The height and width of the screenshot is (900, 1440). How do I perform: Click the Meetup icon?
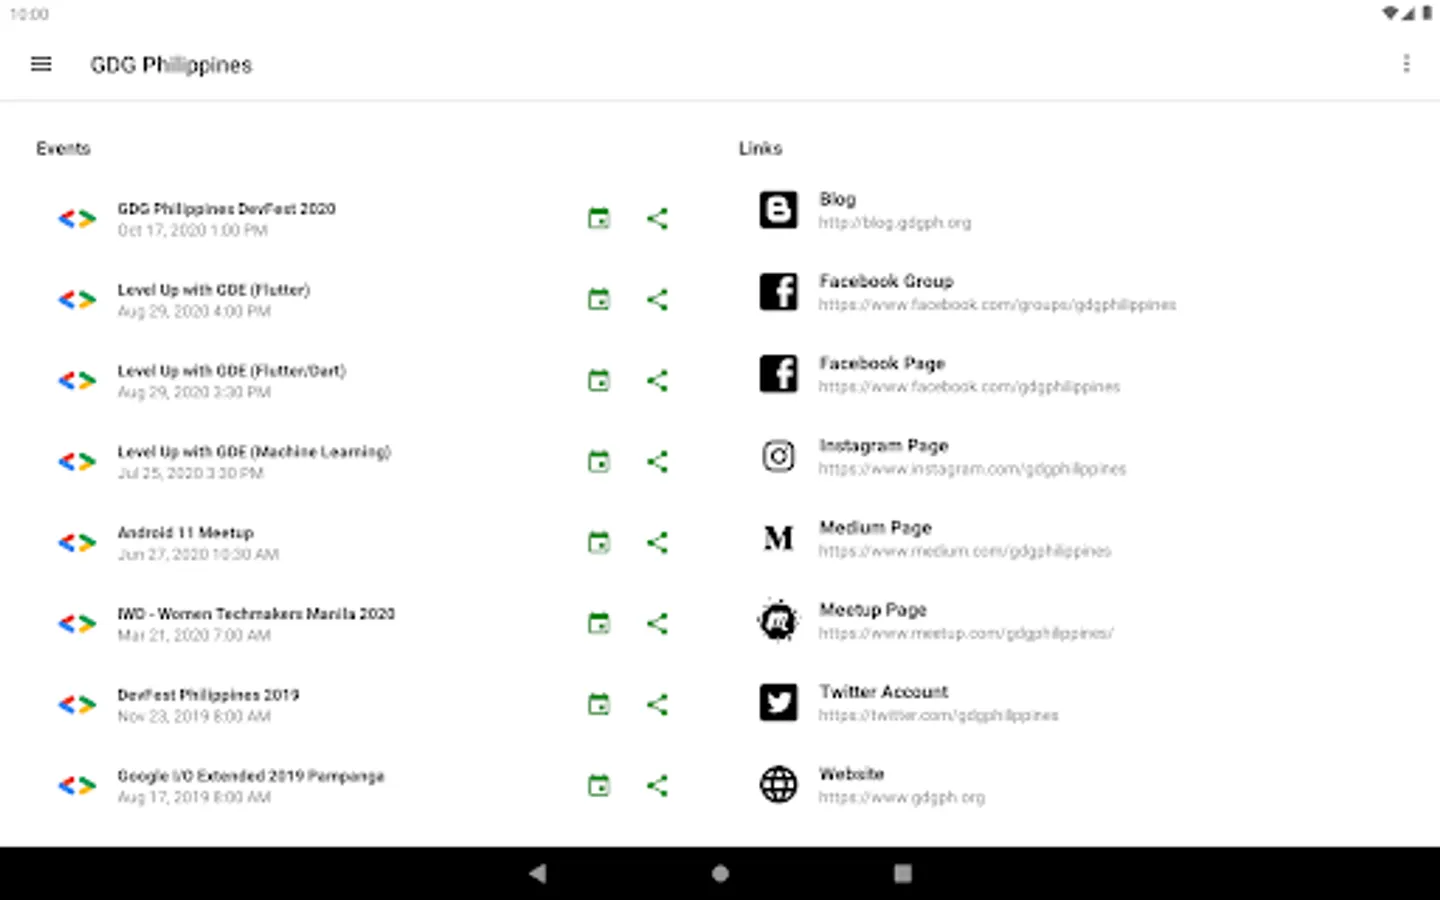778,620
